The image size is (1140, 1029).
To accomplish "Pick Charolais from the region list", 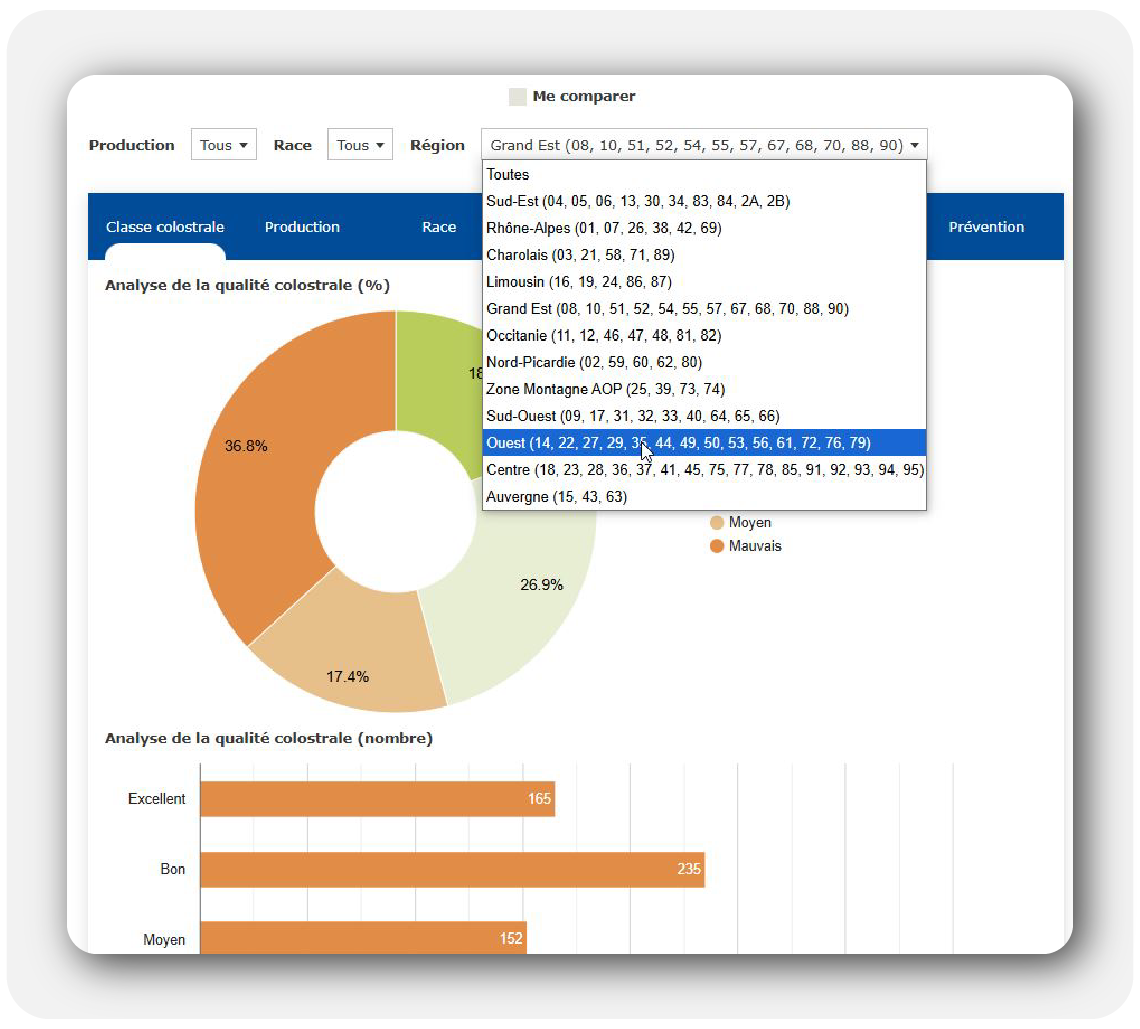I will pos(580,255).
